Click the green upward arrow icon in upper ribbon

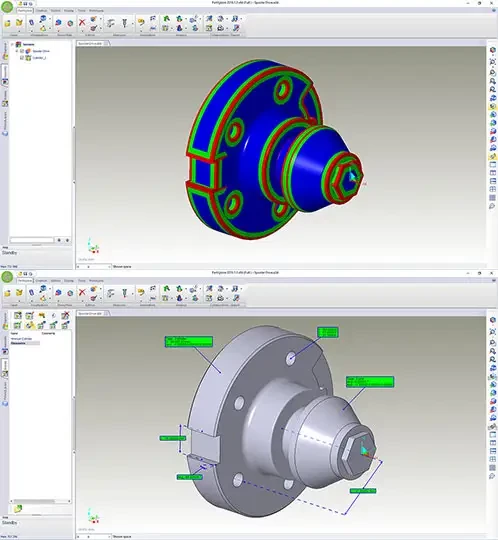pos(167,19)
